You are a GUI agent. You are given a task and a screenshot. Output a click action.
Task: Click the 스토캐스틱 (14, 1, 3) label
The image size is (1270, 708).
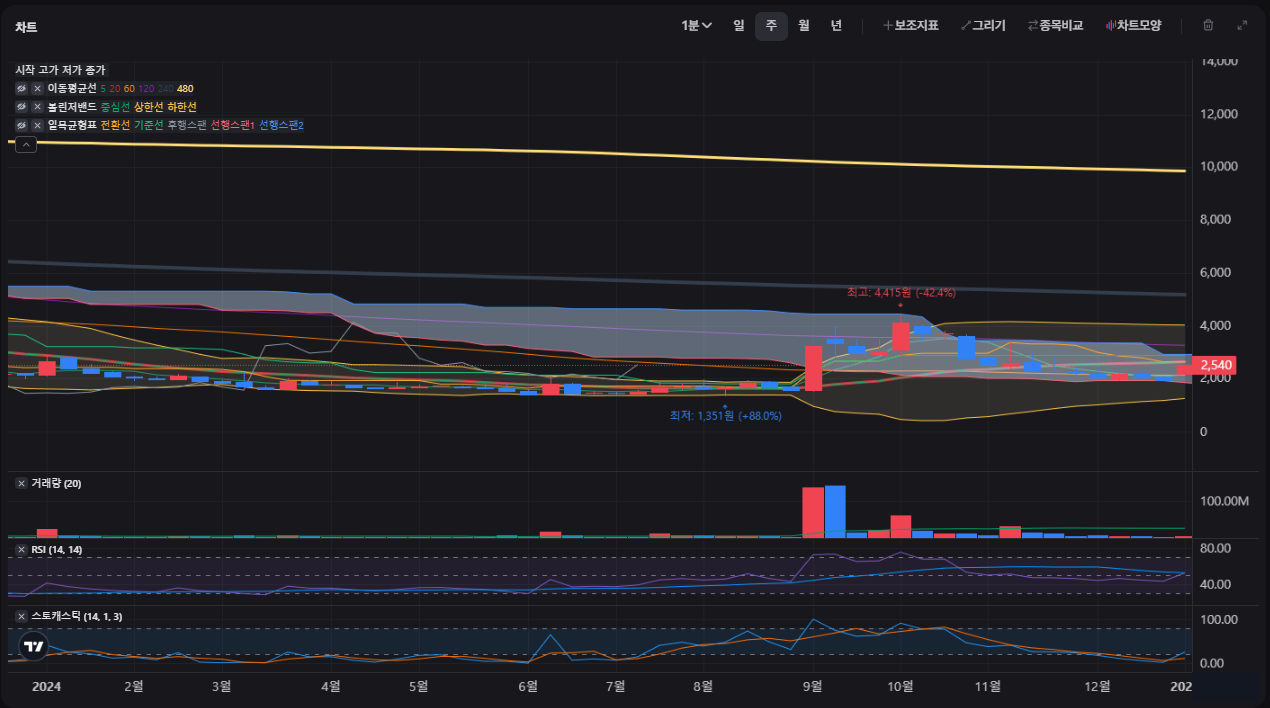77,616
